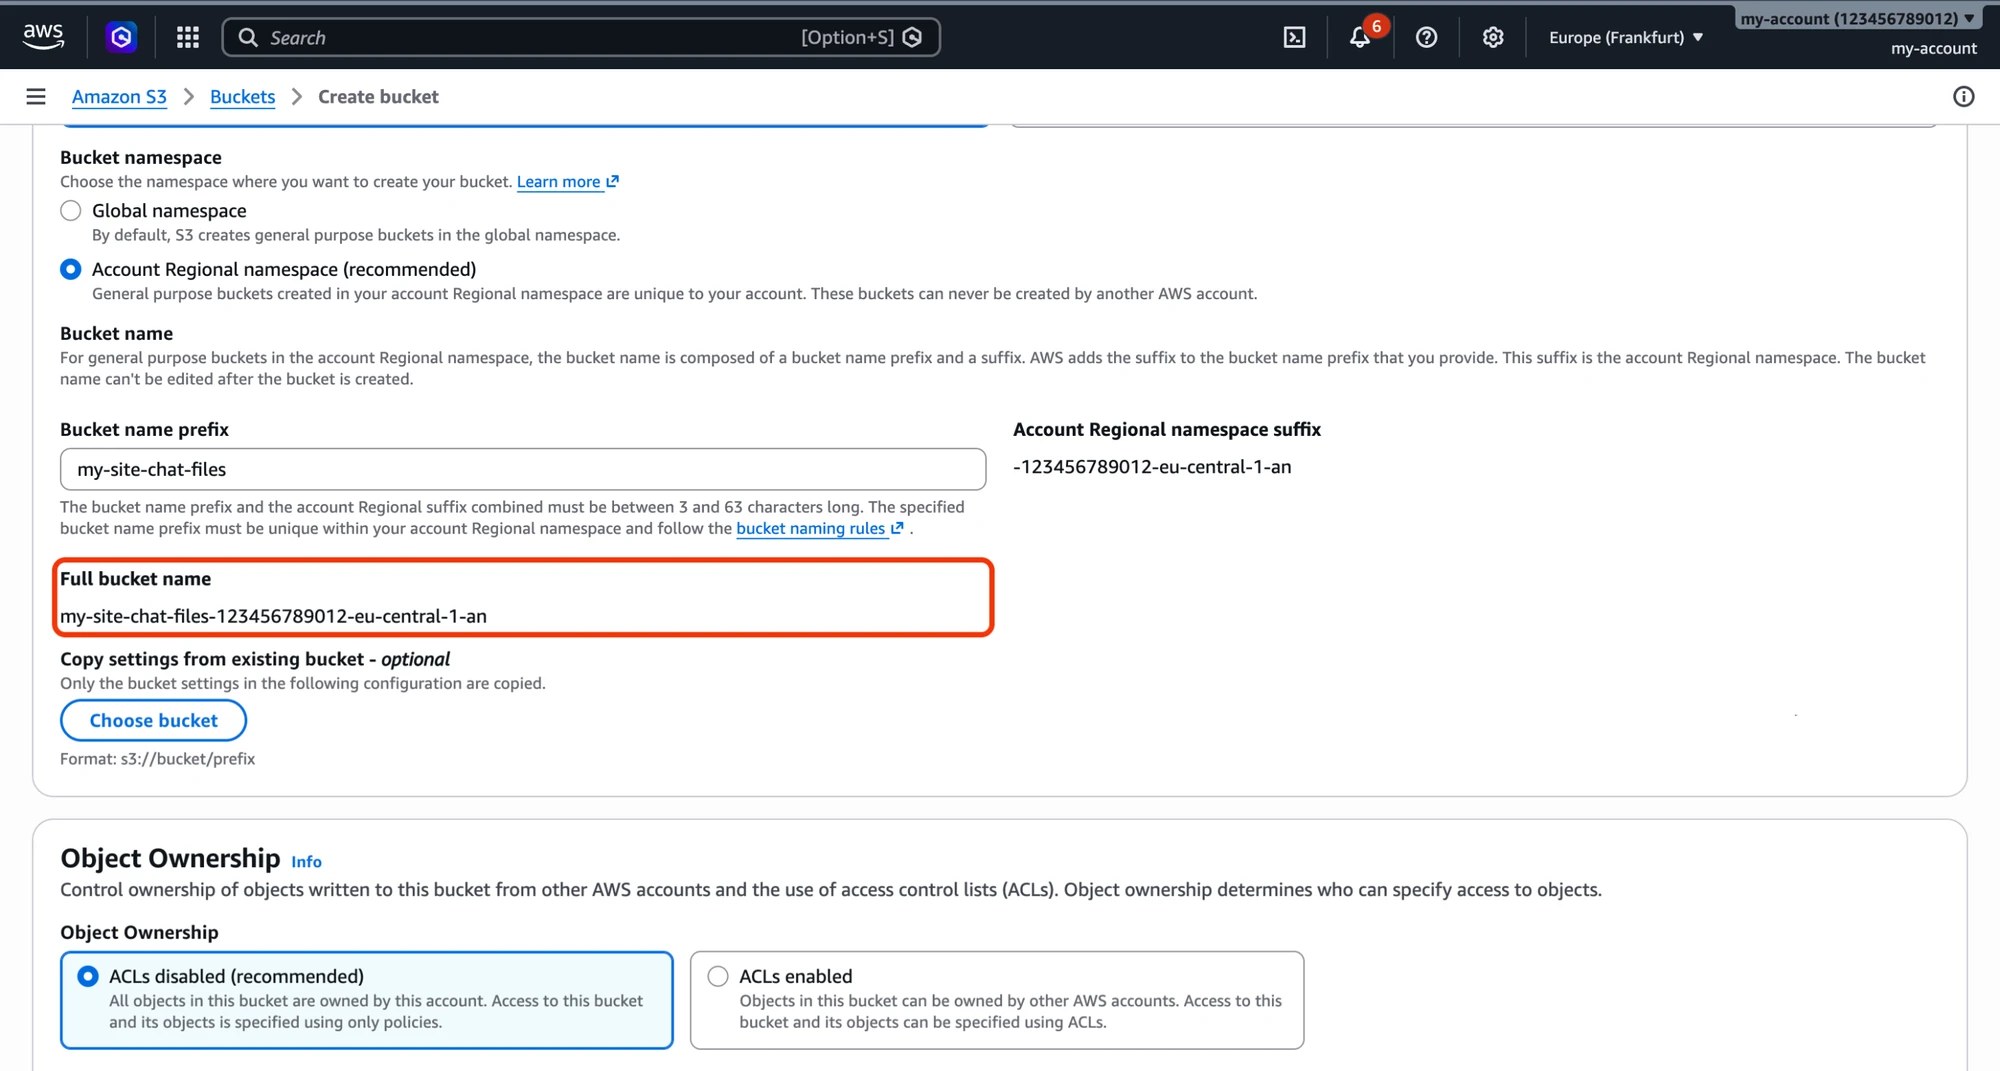Open the CloudShell terminal icon

point(1294,37)
